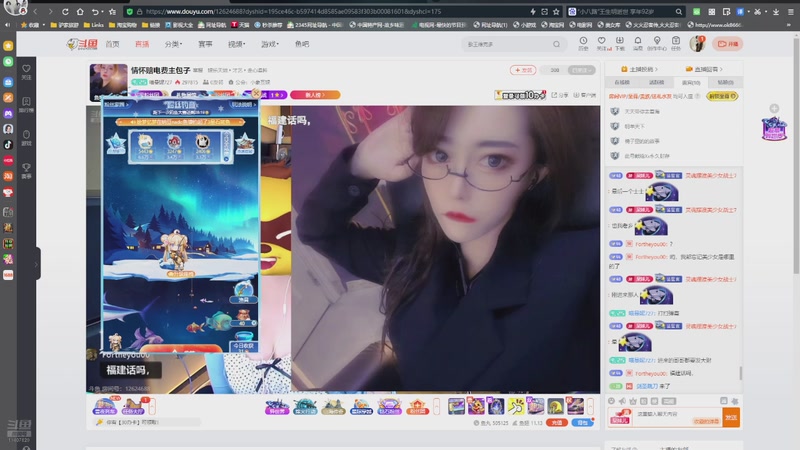Follow the streamer with +关注 button
This screenshot has height=450, width=800.
523,70
